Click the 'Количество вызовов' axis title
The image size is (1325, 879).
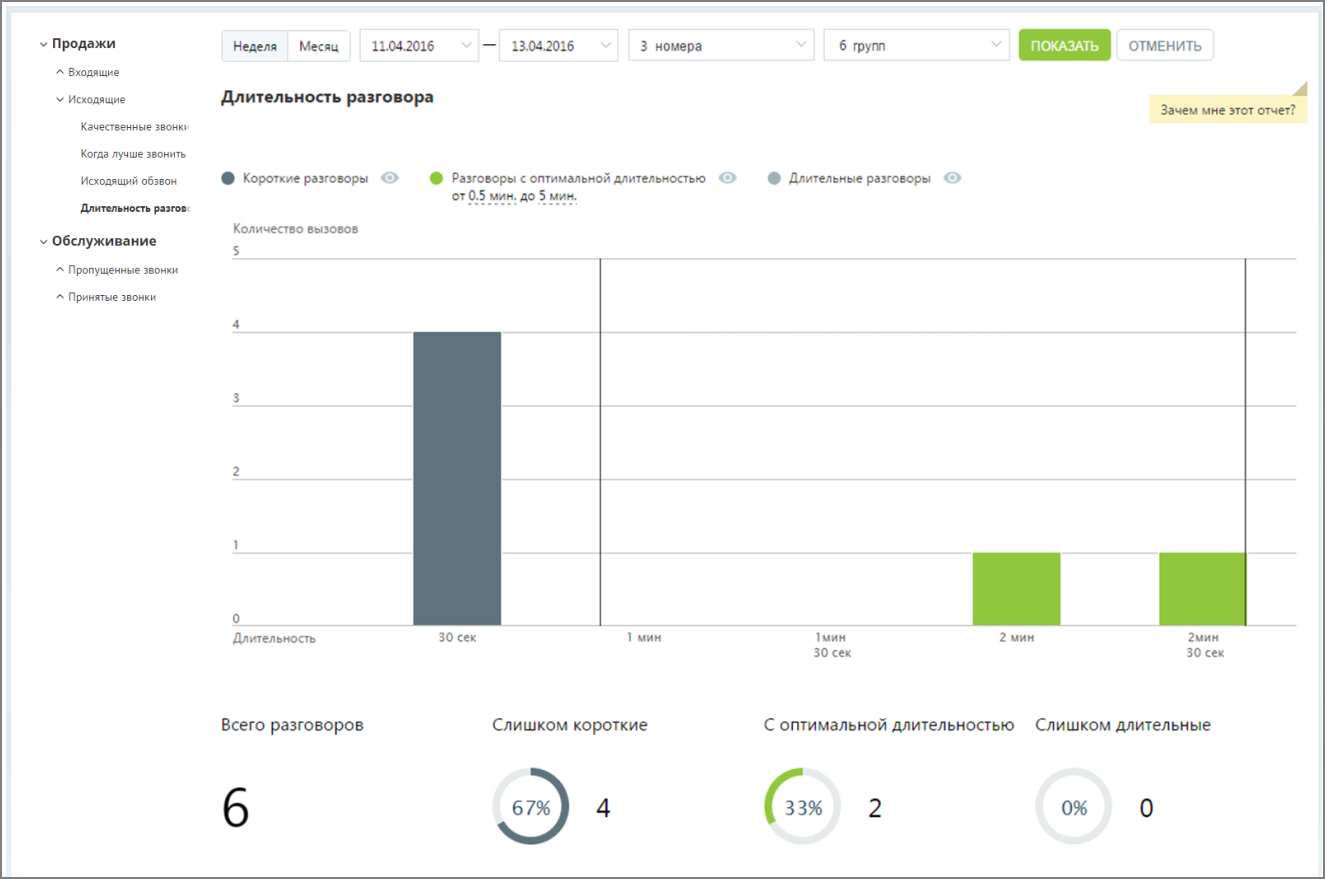click(x=296, y=228)
